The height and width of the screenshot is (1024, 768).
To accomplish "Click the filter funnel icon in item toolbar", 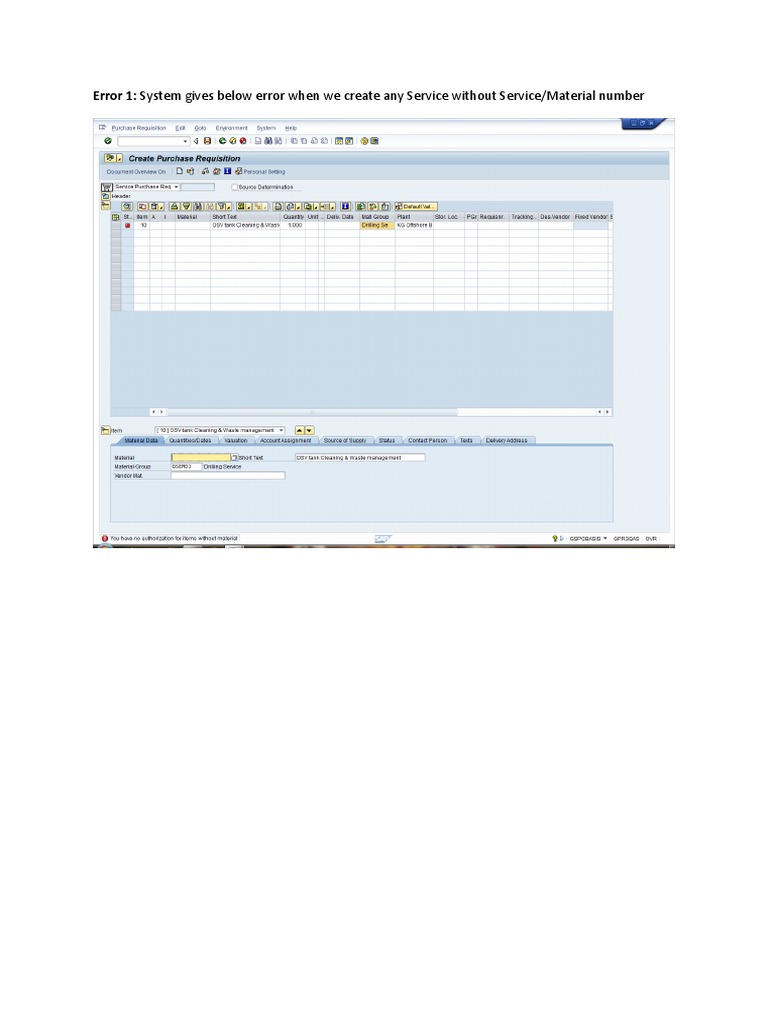I will click(222, 206).
